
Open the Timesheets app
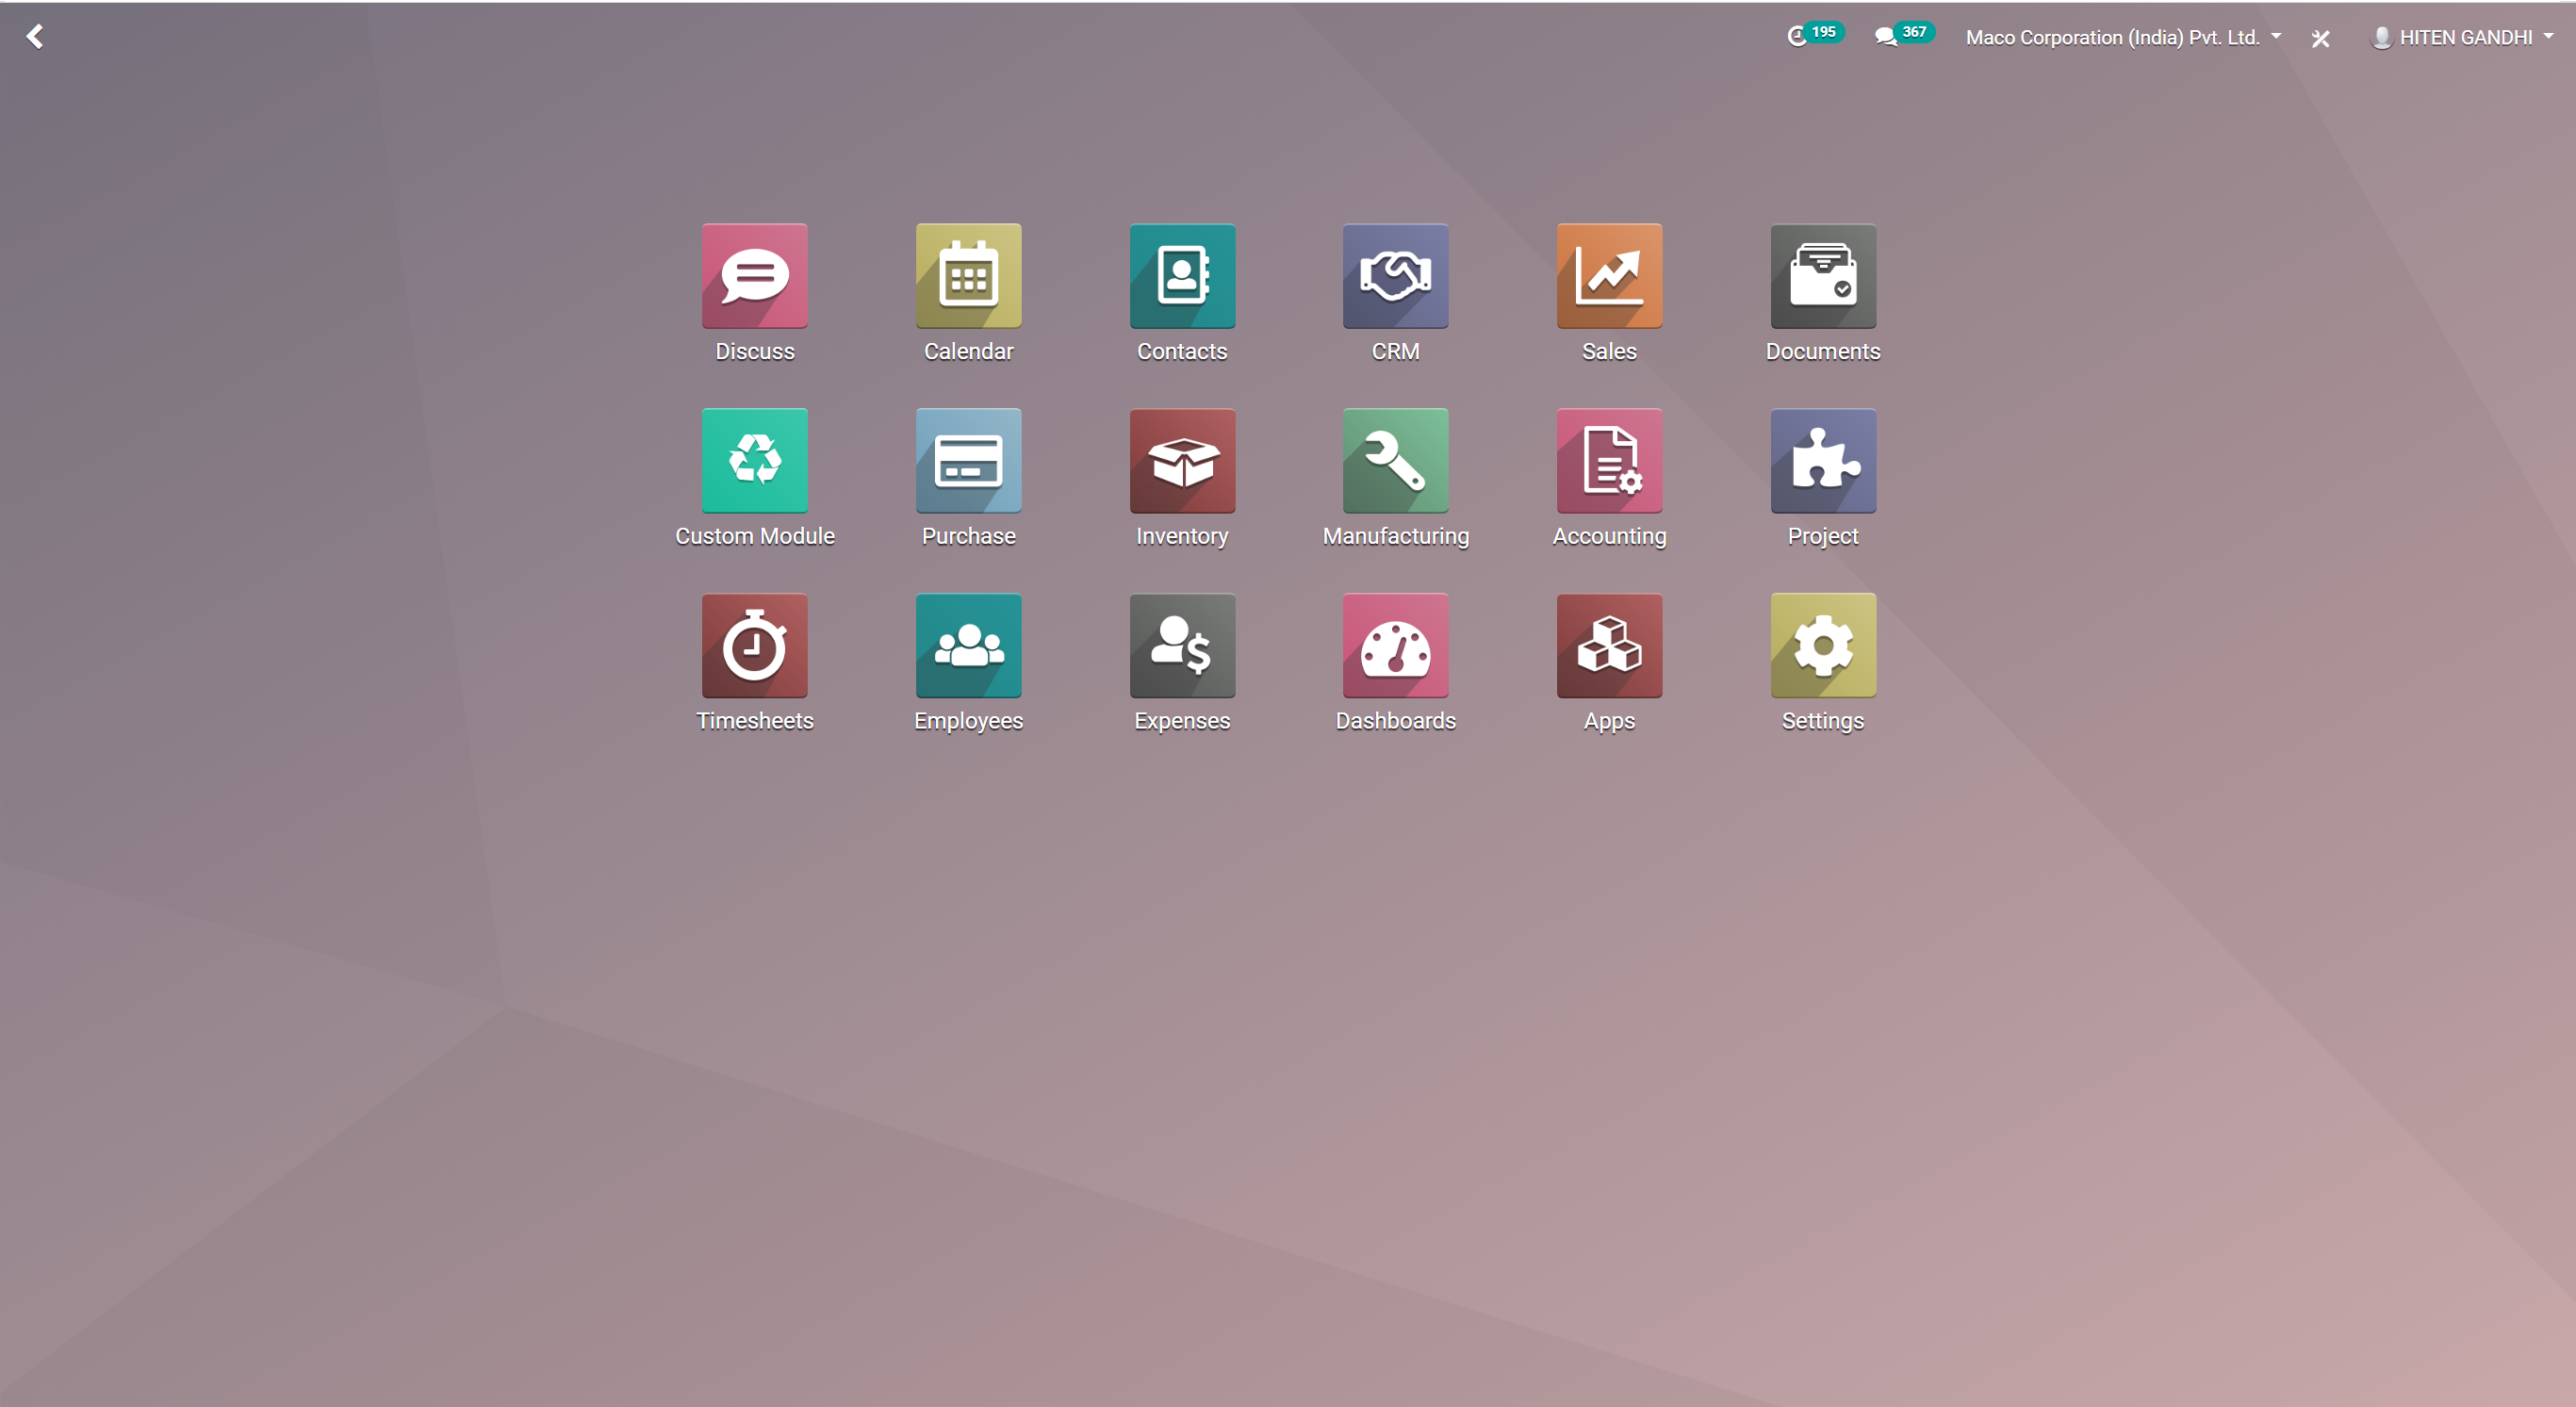754,646
